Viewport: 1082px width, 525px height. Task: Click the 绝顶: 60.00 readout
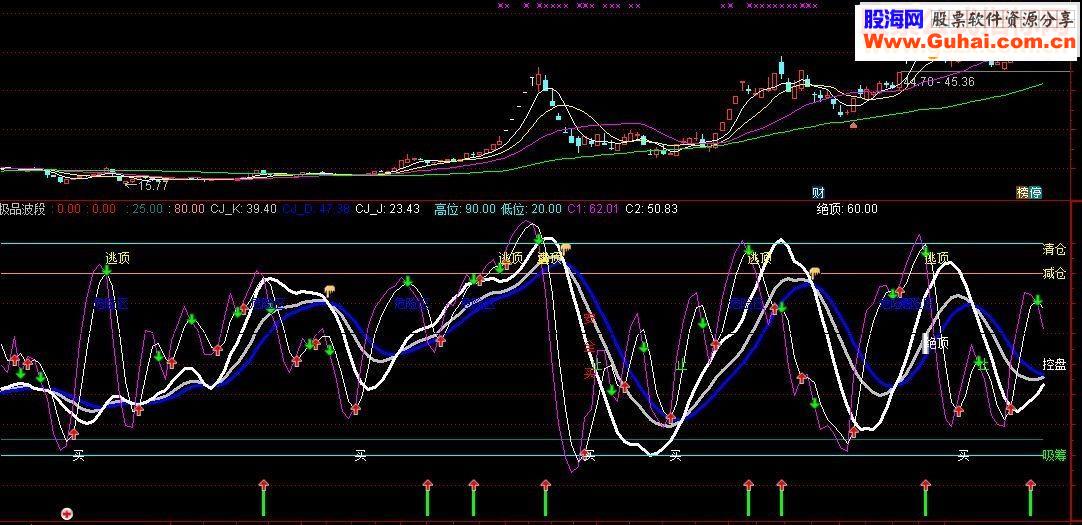coord(847,209)
